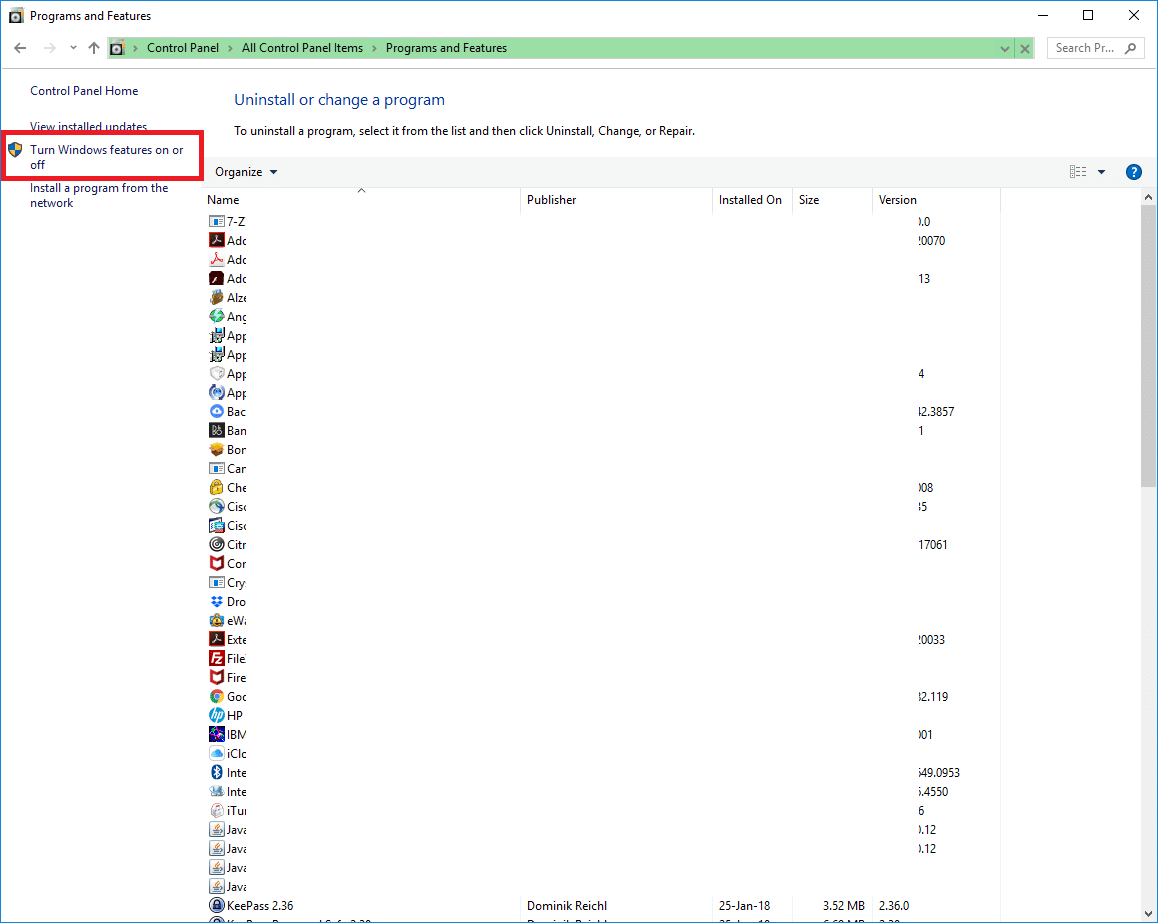Screen dimensions: 1158x923
Task: Click the X button beside the address bar
Action: pyautogui.click(x=1025, y=49)
